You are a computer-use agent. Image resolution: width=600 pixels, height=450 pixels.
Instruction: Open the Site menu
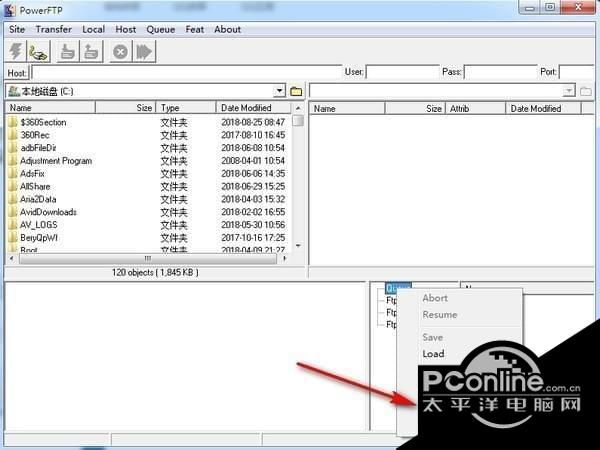point(17,29)
